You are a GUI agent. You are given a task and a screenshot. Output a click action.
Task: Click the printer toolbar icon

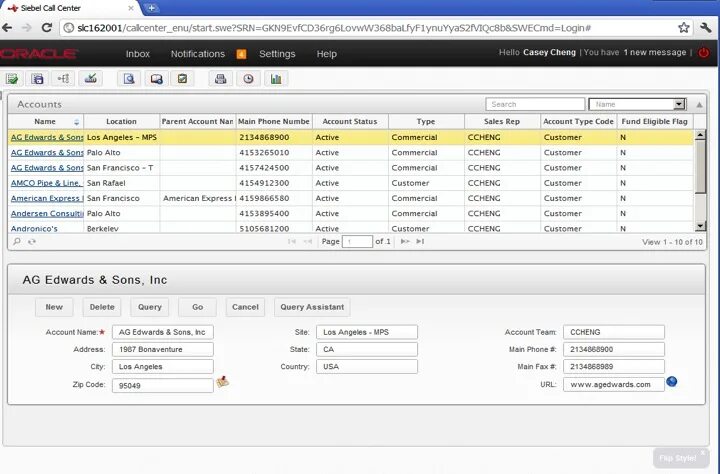click(x=220, y=79)
